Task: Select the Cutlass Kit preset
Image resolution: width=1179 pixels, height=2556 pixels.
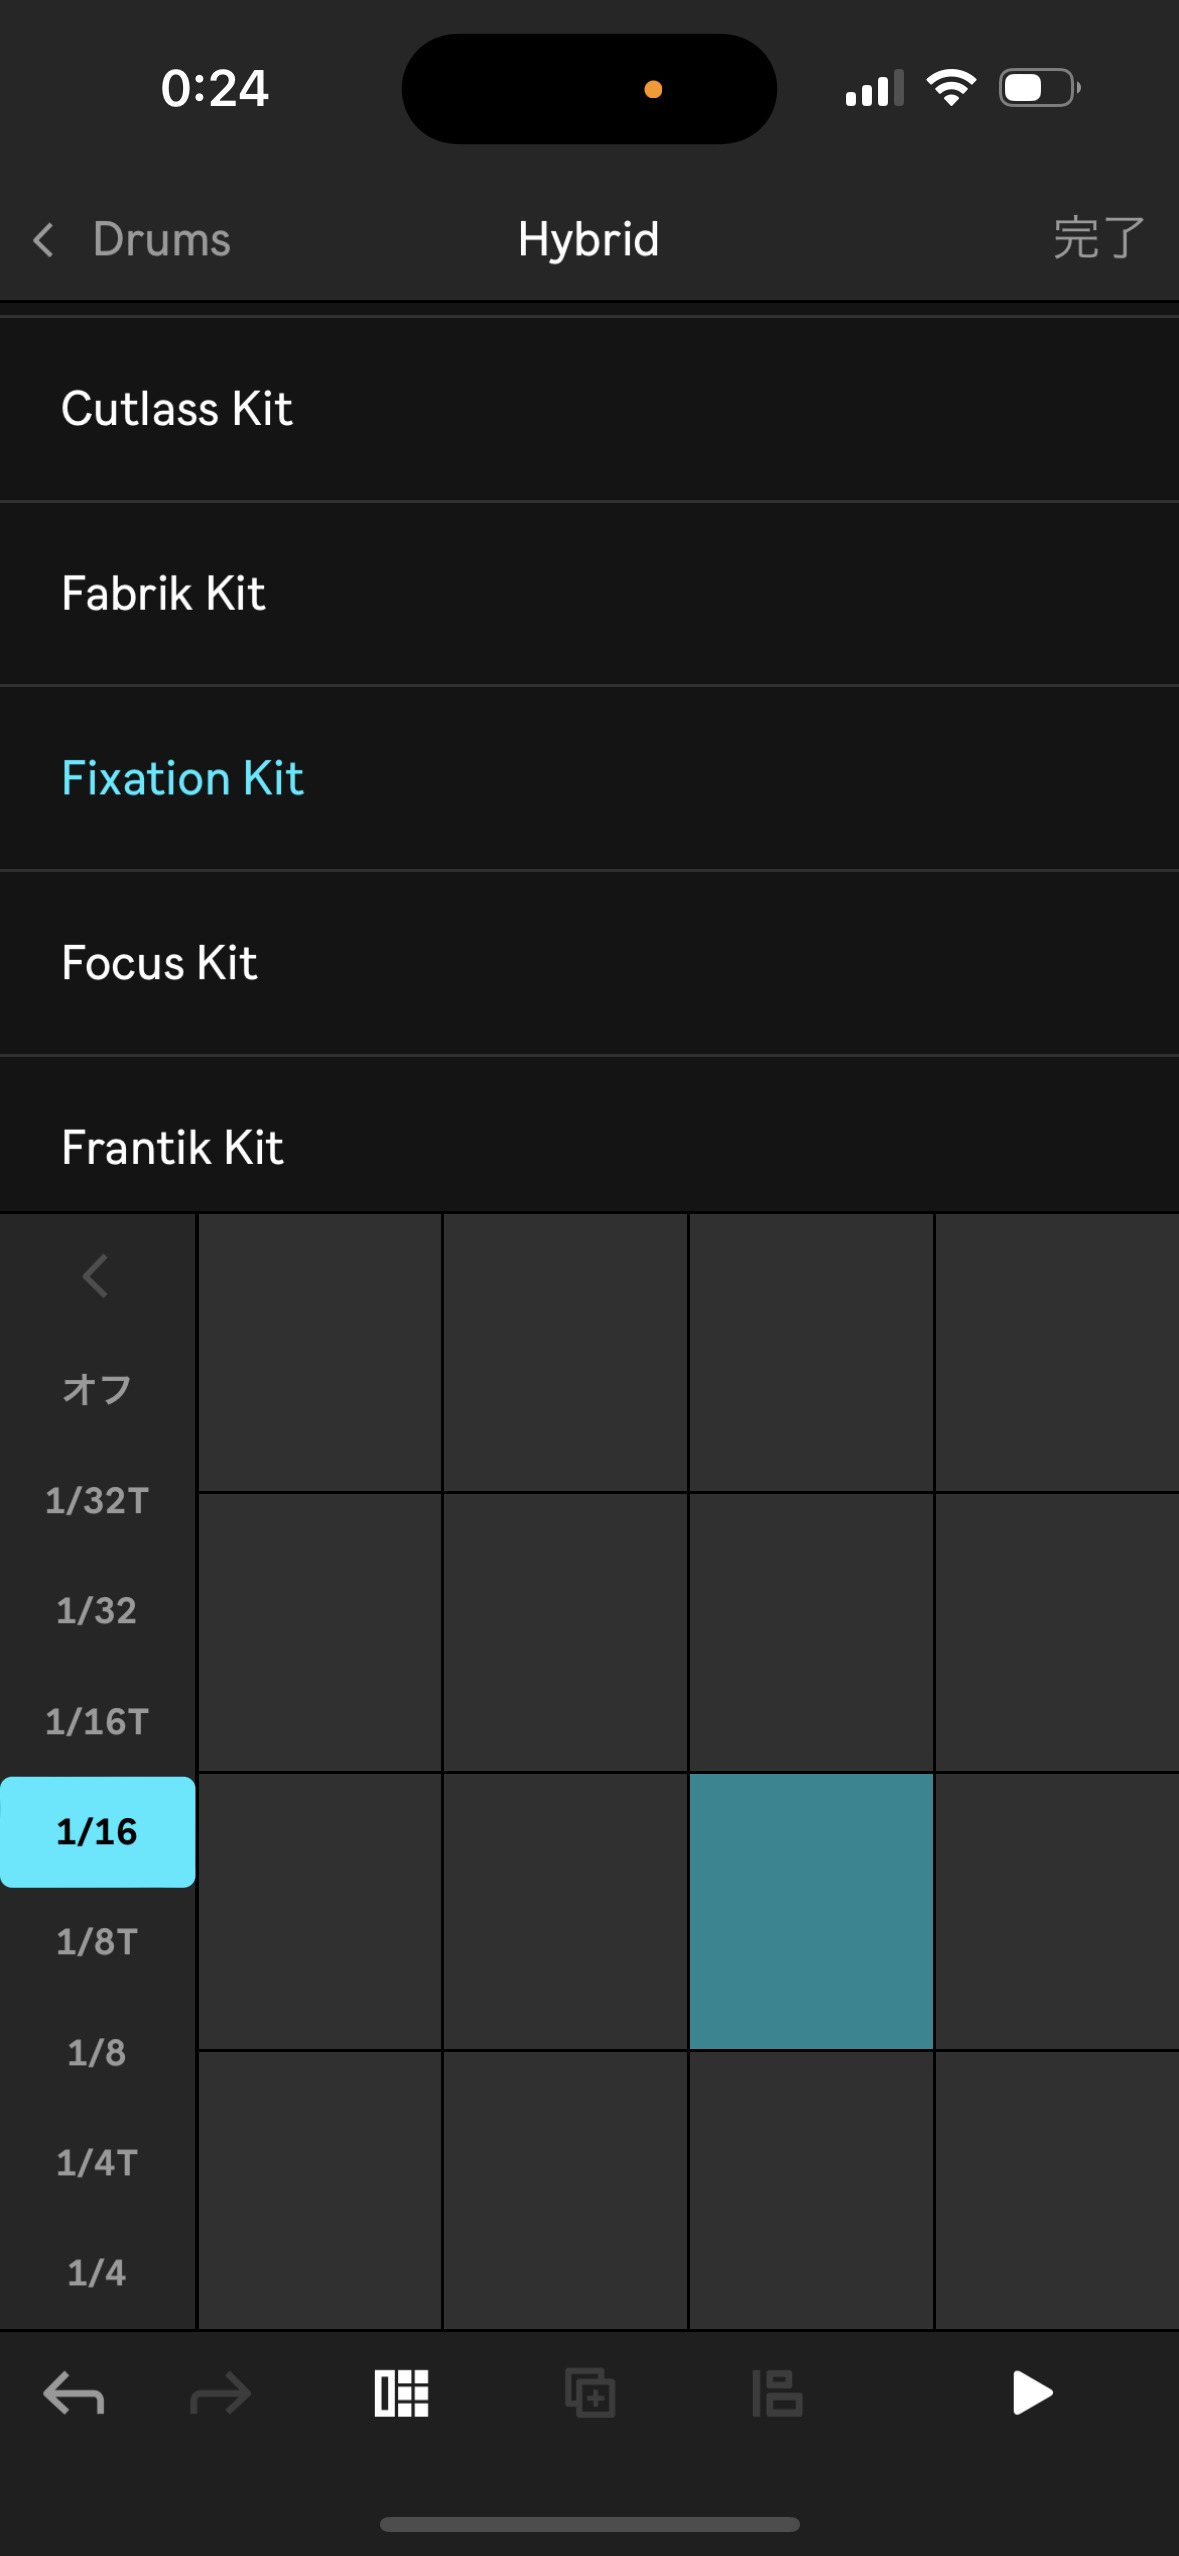Action: pyautogui.click(x=590, y=409)
